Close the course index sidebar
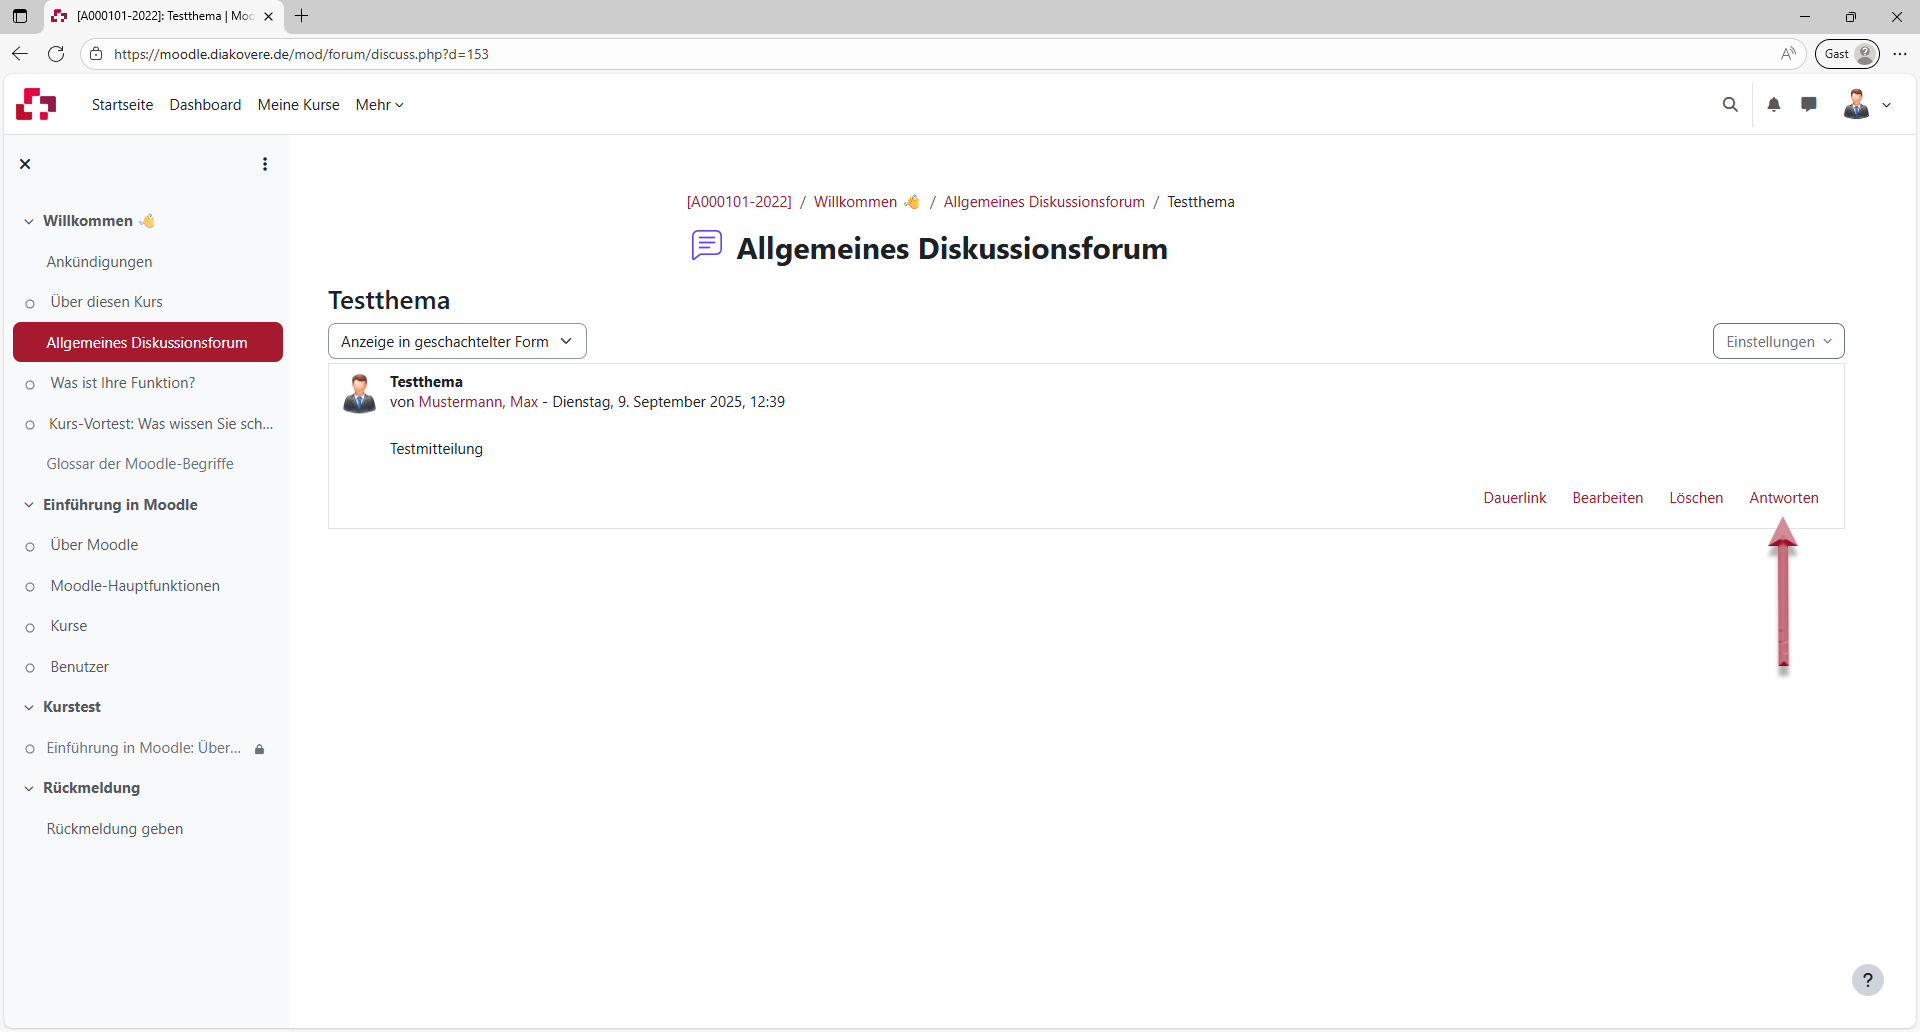This screenshot has height=1032, width=1920. [x=25, y=163]
